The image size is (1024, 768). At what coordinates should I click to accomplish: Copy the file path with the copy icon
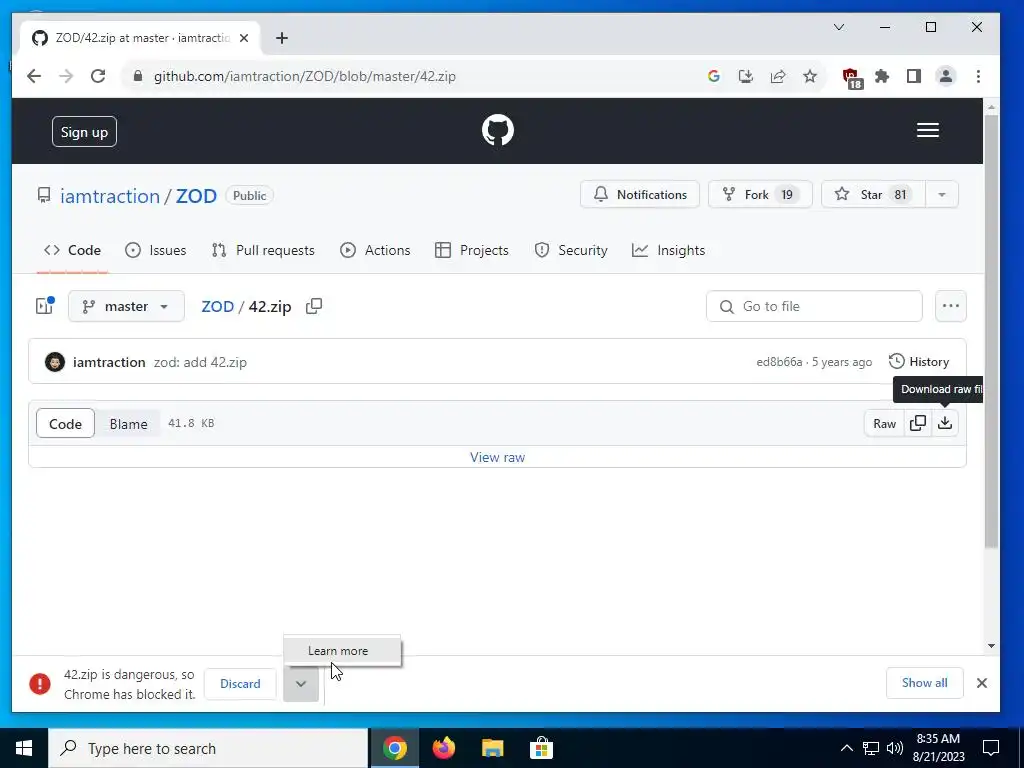point(314,306)
